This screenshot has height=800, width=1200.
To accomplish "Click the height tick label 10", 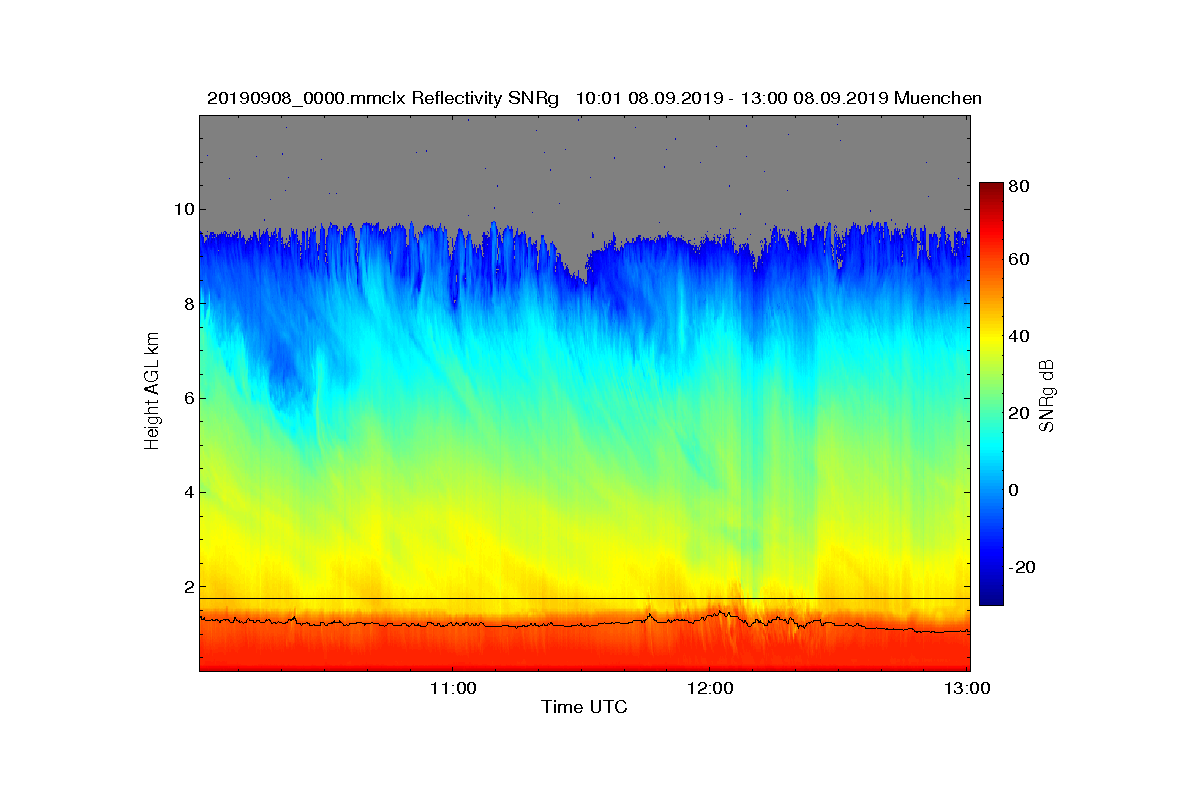I will (183, 209).
